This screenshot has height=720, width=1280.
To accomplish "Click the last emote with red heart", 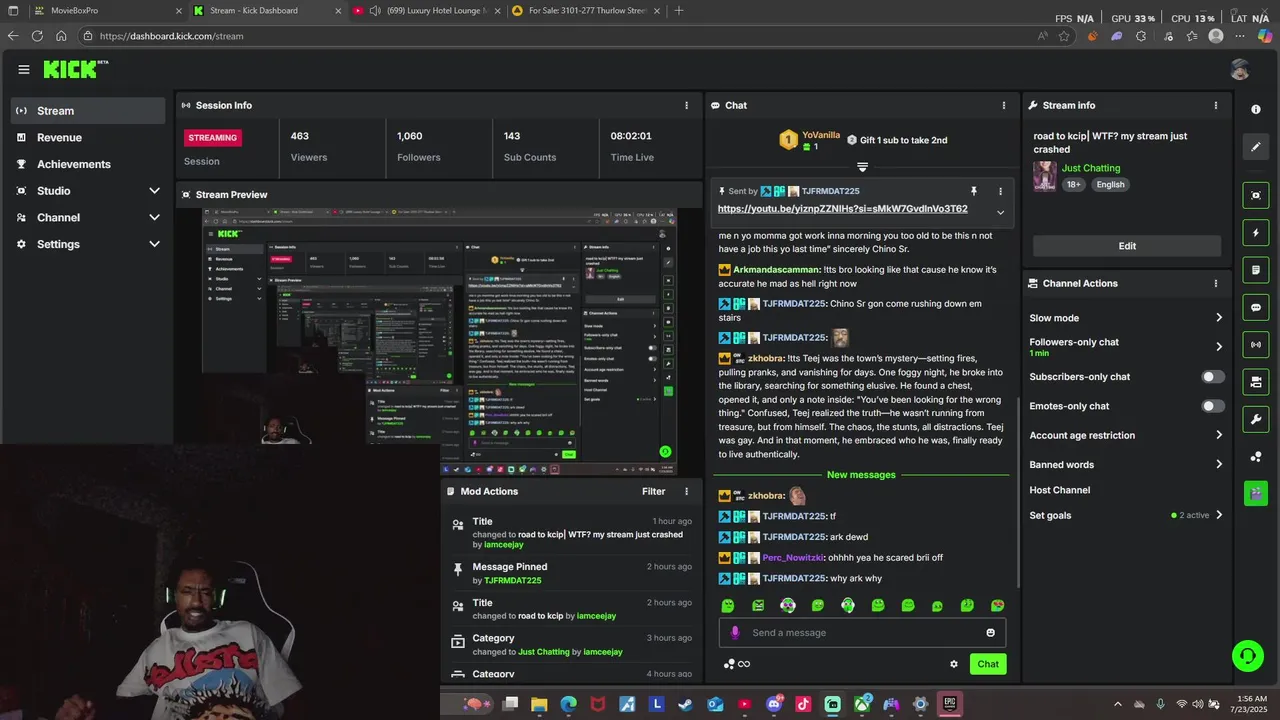I will click(x=997, y=606).
